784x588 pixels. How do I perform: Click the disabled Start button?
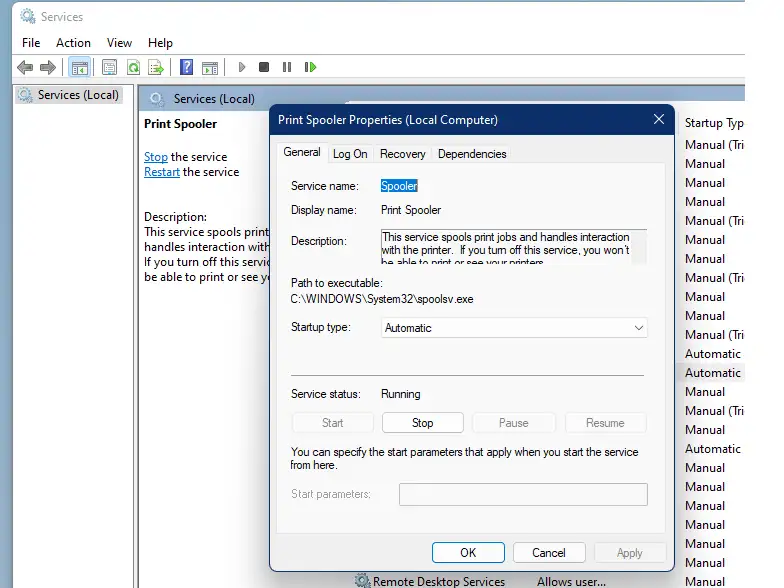[332, 423]
